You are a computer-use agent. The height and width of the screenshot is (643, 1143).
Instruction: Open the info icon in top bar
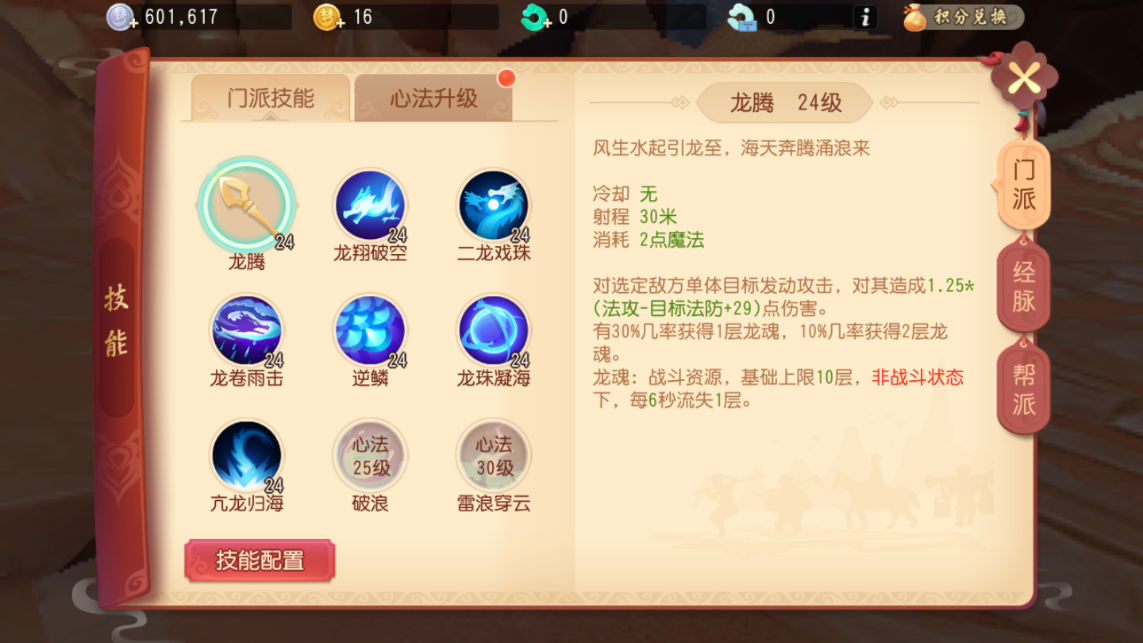pyautogui.click(x=865, y=17)
